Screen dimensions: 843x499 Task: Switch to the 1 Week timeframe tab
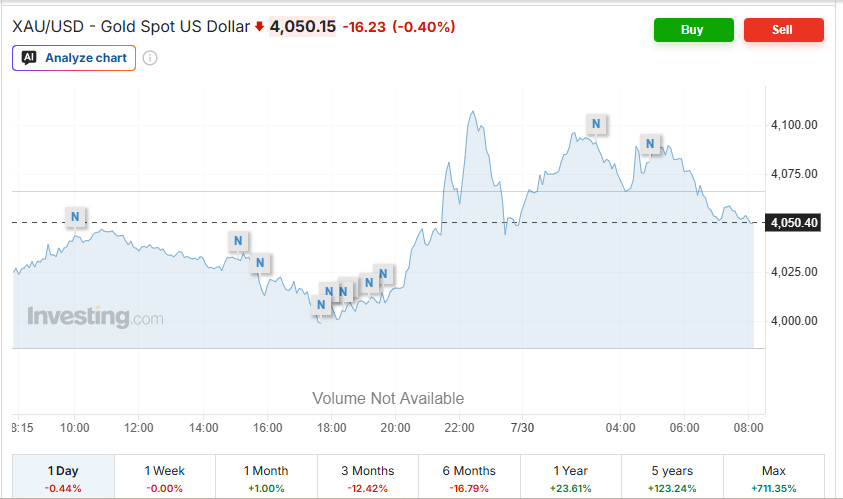(165, 477)
